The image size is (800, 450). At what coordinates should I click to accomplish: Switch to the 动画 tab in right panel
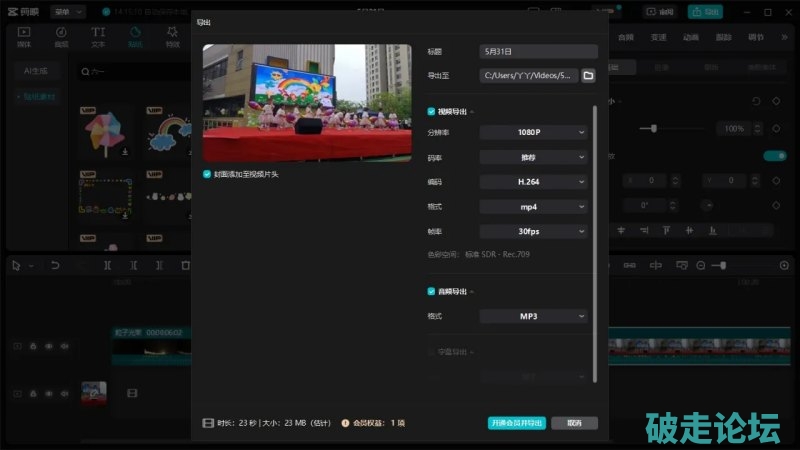pos(691,37)
